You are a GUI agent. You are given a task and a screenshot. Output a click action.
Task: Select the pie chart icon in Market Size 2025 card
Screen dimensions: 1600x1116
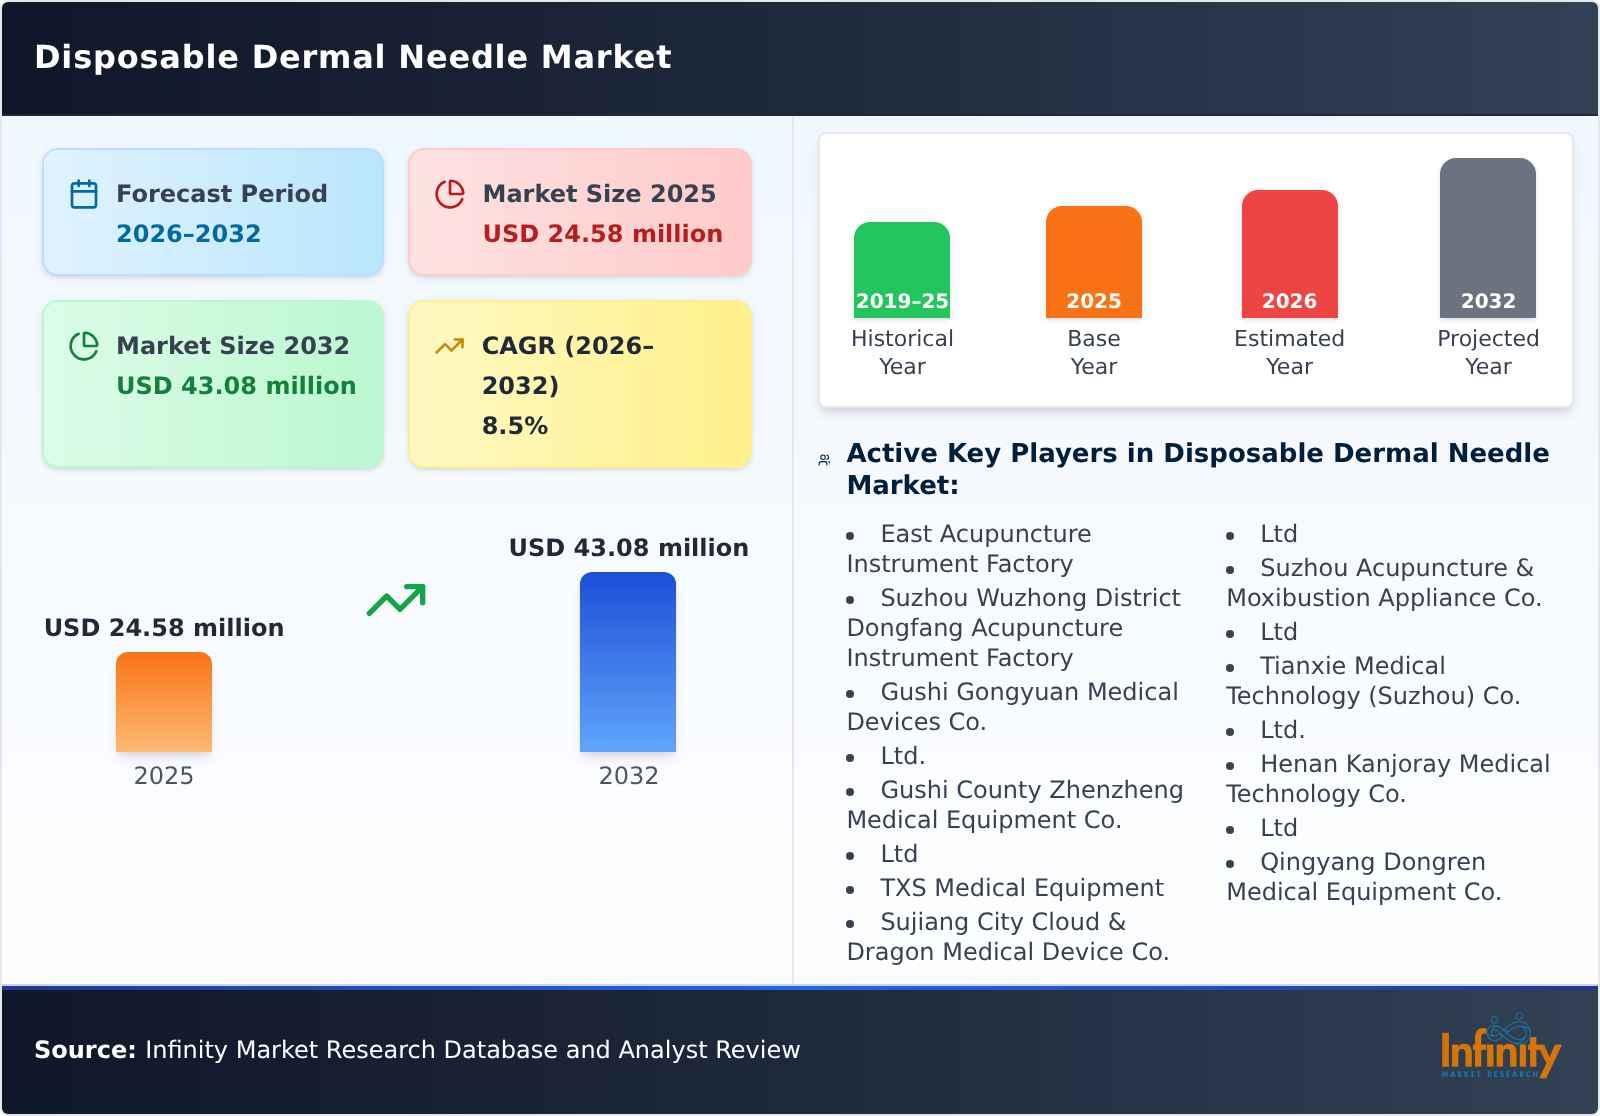coord(451,193)
